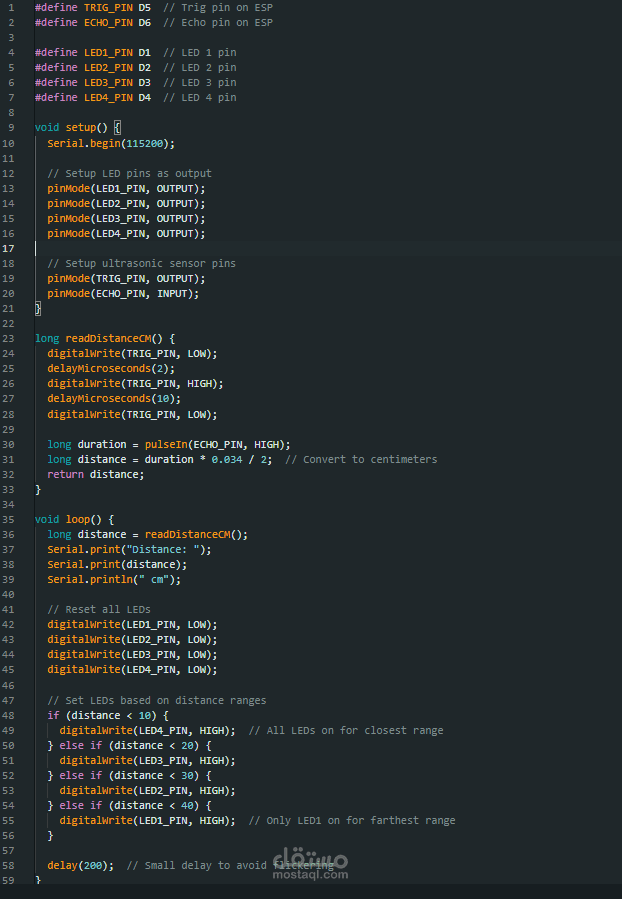Click digitalWrite(LED1_PIN, HIGH) statement
622x899 pixels.
[x=147, y=820]
